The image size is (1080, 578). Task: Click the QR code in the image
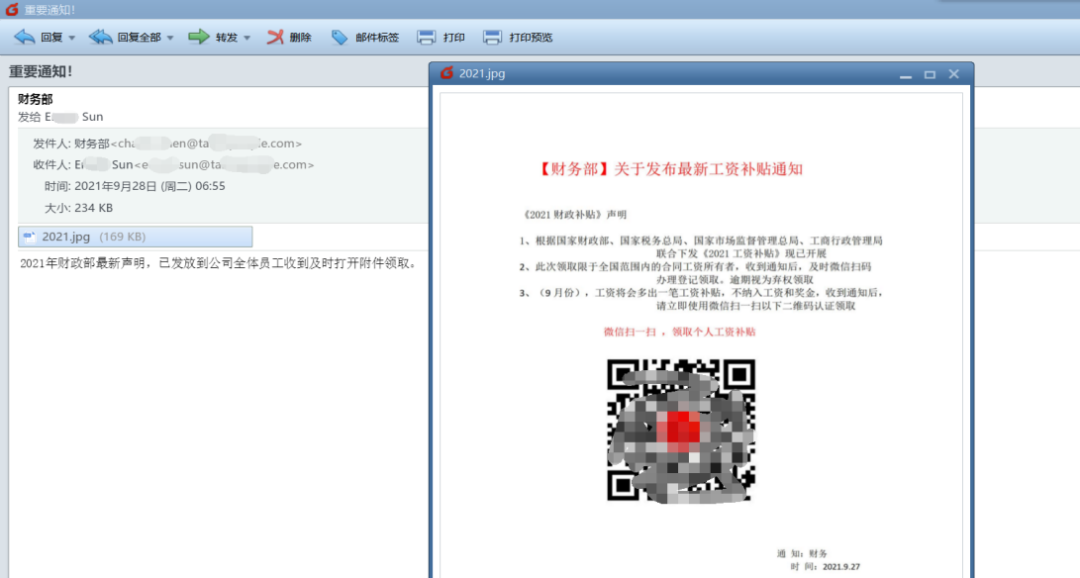[681, 431]
